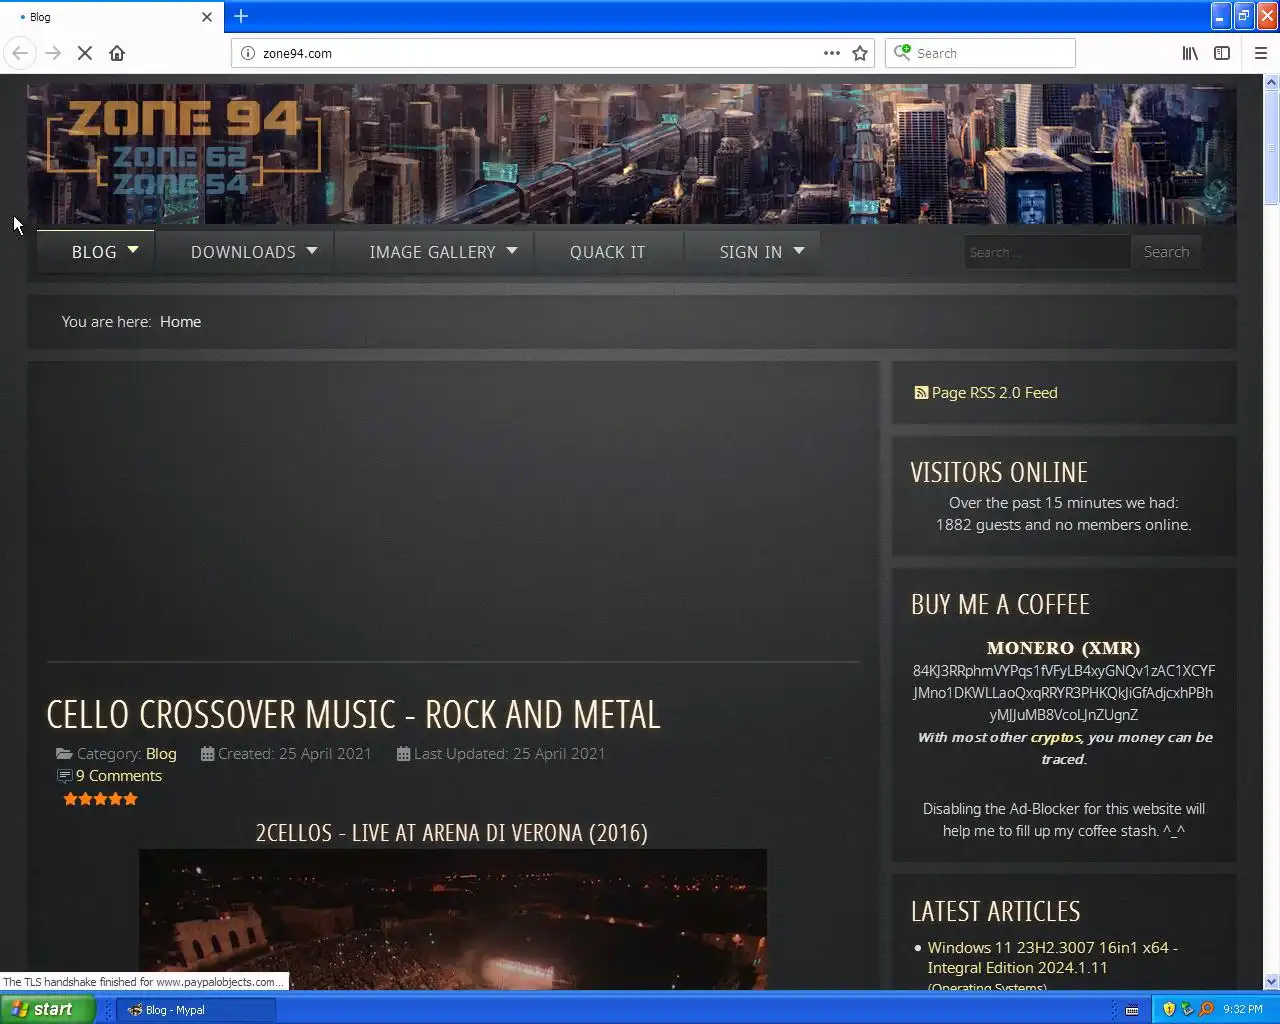1280x1024 pixels.
Task: Open the 9 Comments link
Action: pos(118,776)
